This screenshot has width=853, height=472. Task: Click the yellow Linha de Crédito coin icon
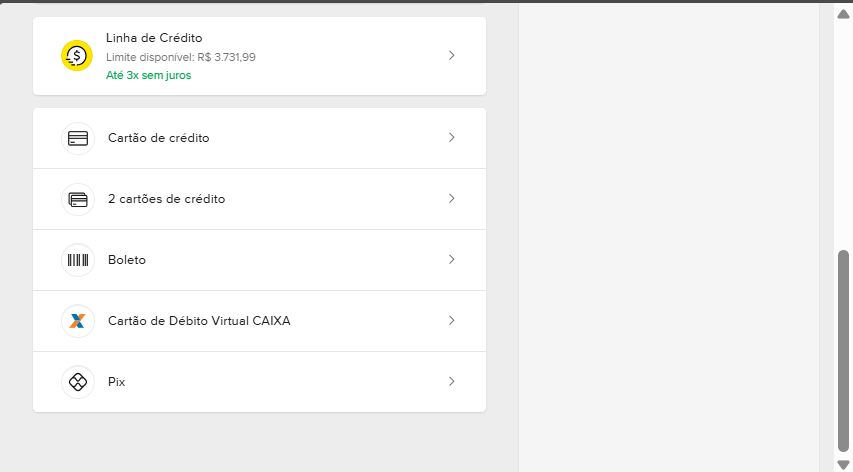77,56
